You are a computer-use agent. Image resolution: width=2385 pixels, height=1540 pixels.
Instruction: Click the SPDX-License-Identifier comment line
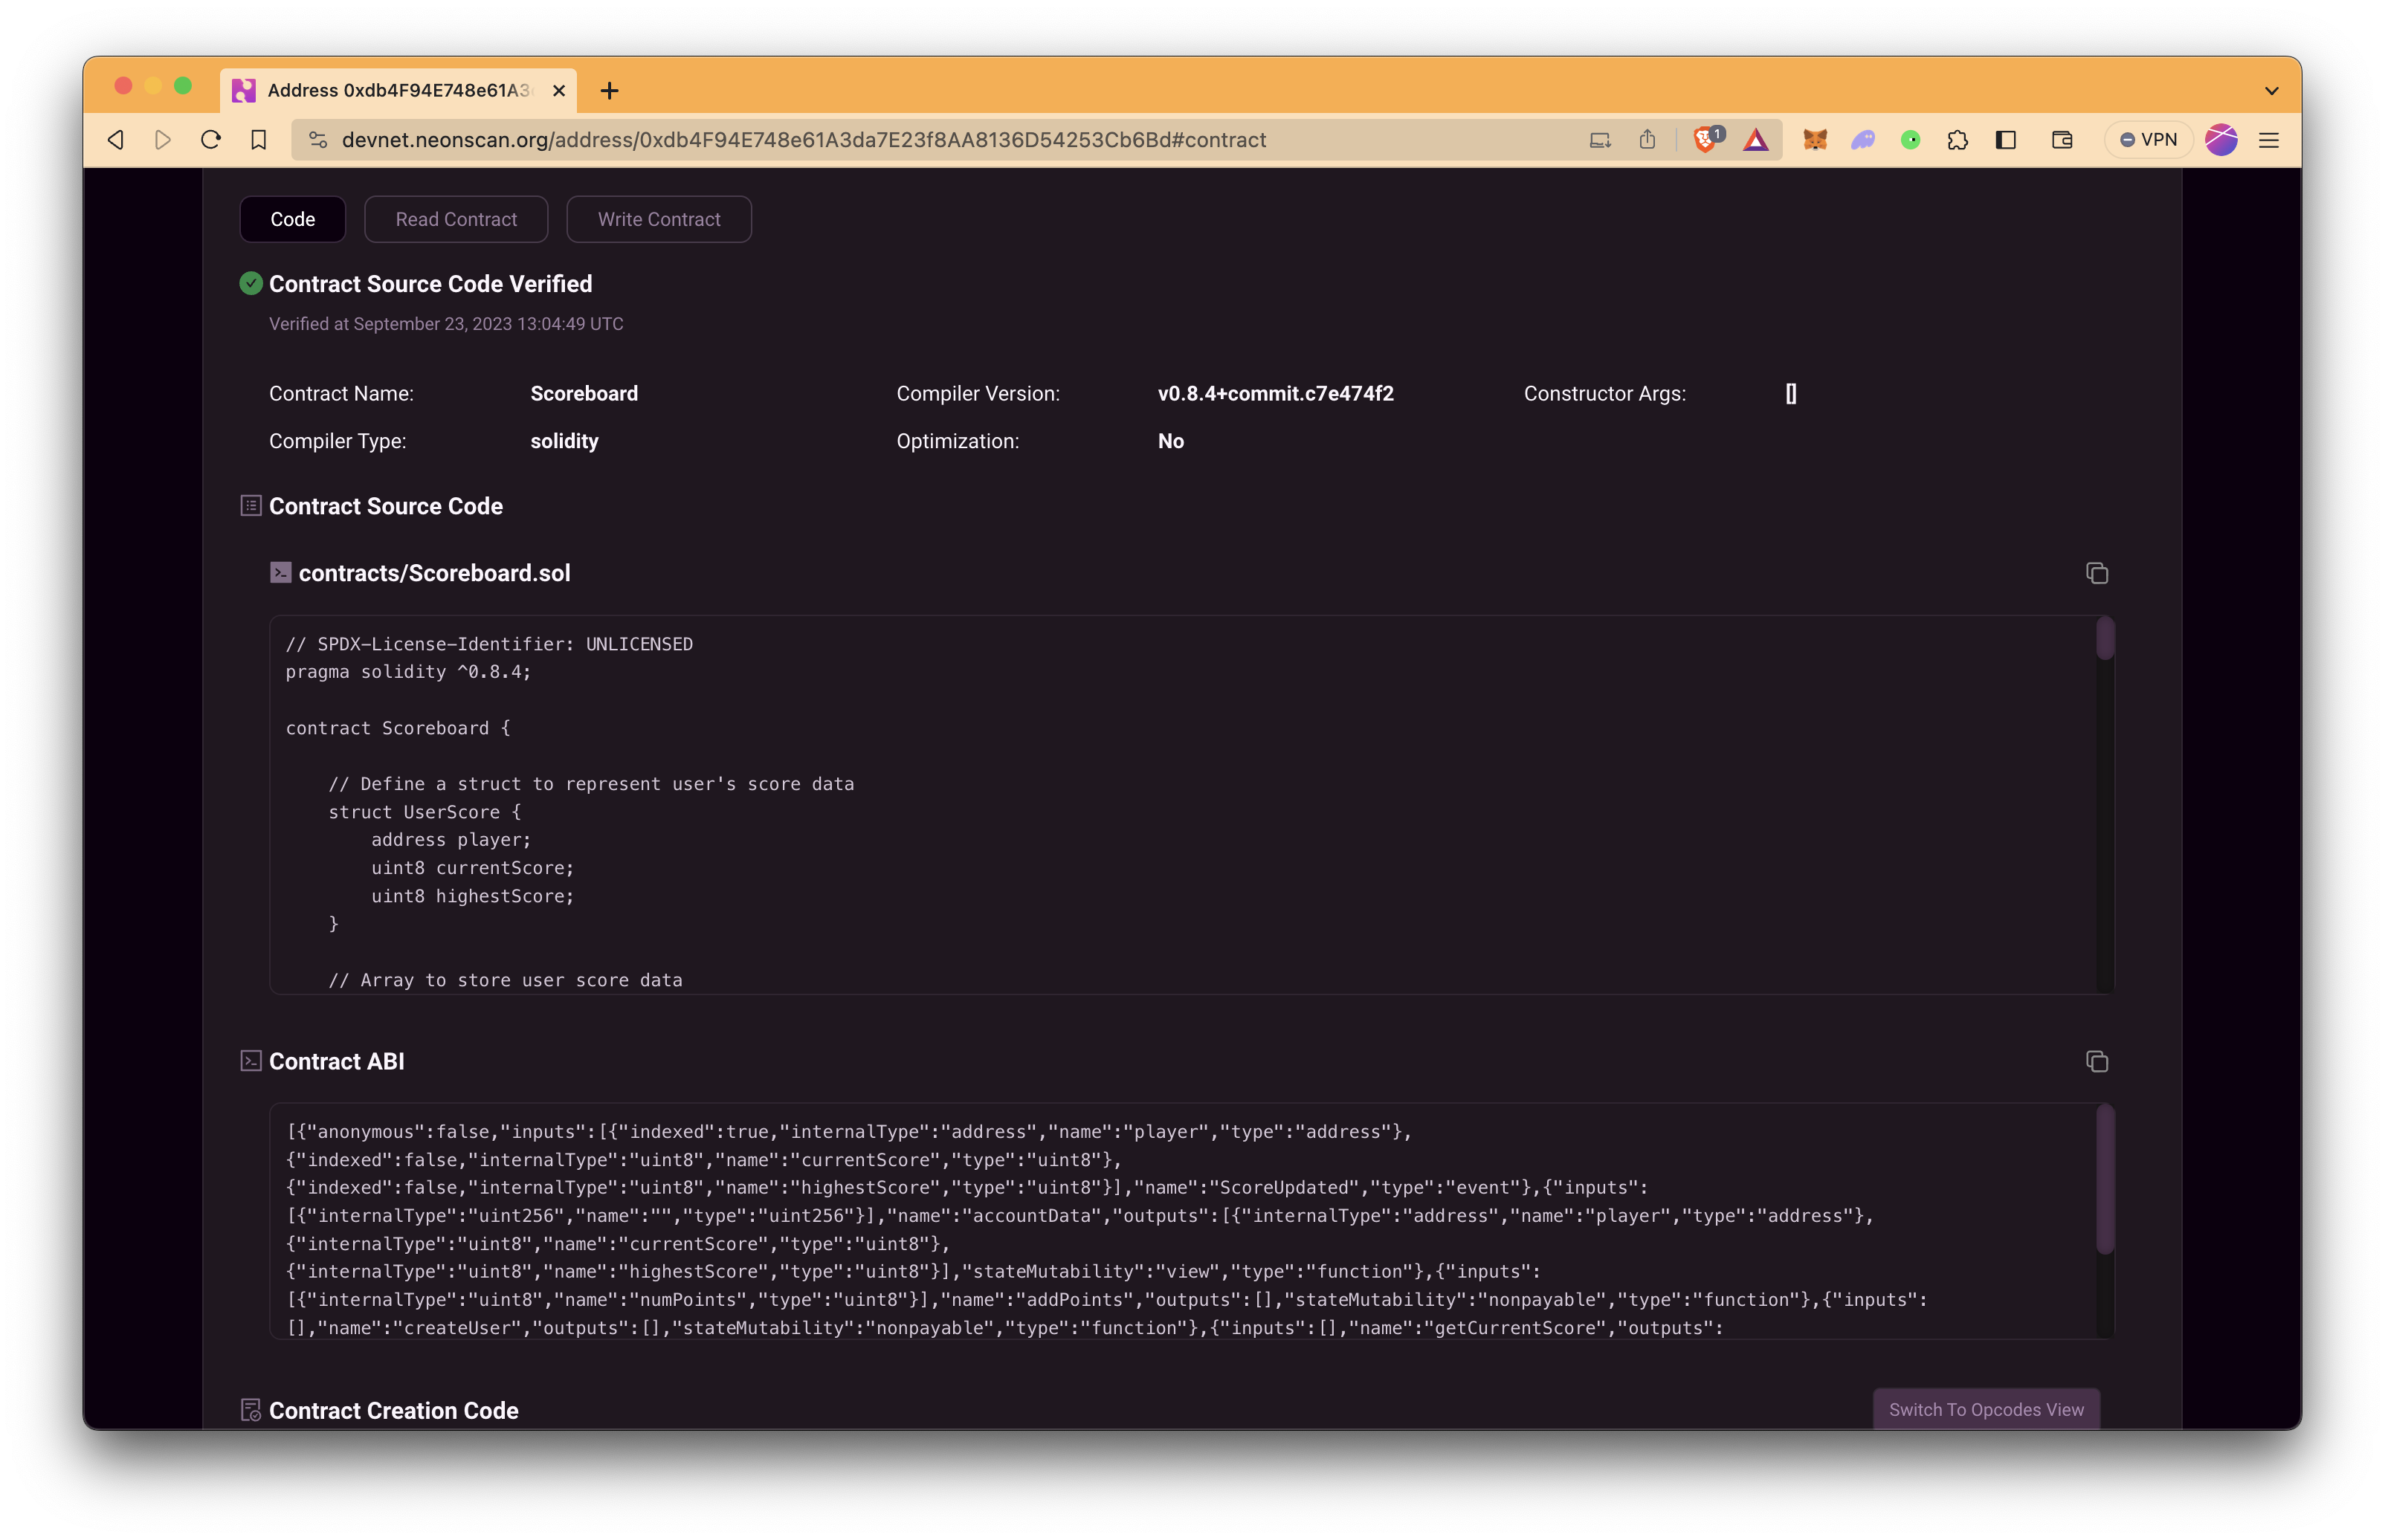point(489,644)
